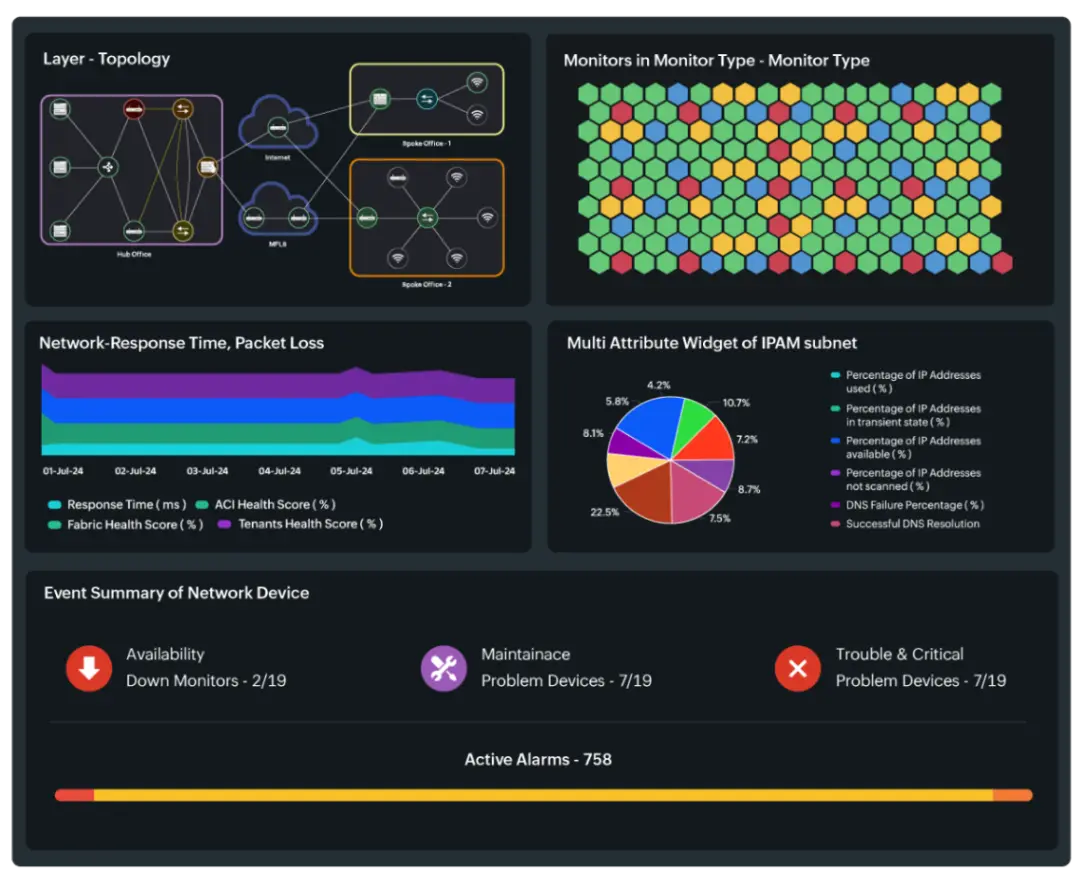Click the upper Wi-Fi access point in Spoke Office-1
1083x883 pixels.
click(x=477, y=83)
